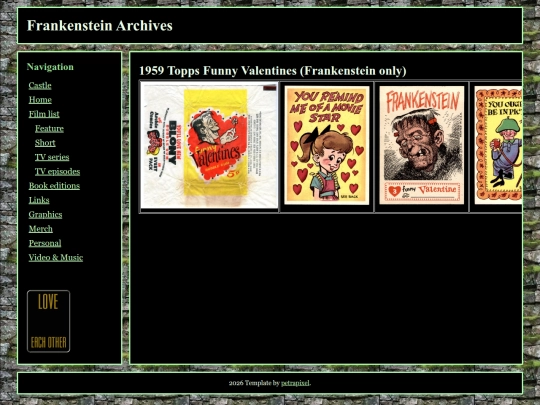The height and width of the screenshot is (405, 540).
Task: Open the 'You Remind Me of a Movie Star' card
Action: (x=327, y=145)
